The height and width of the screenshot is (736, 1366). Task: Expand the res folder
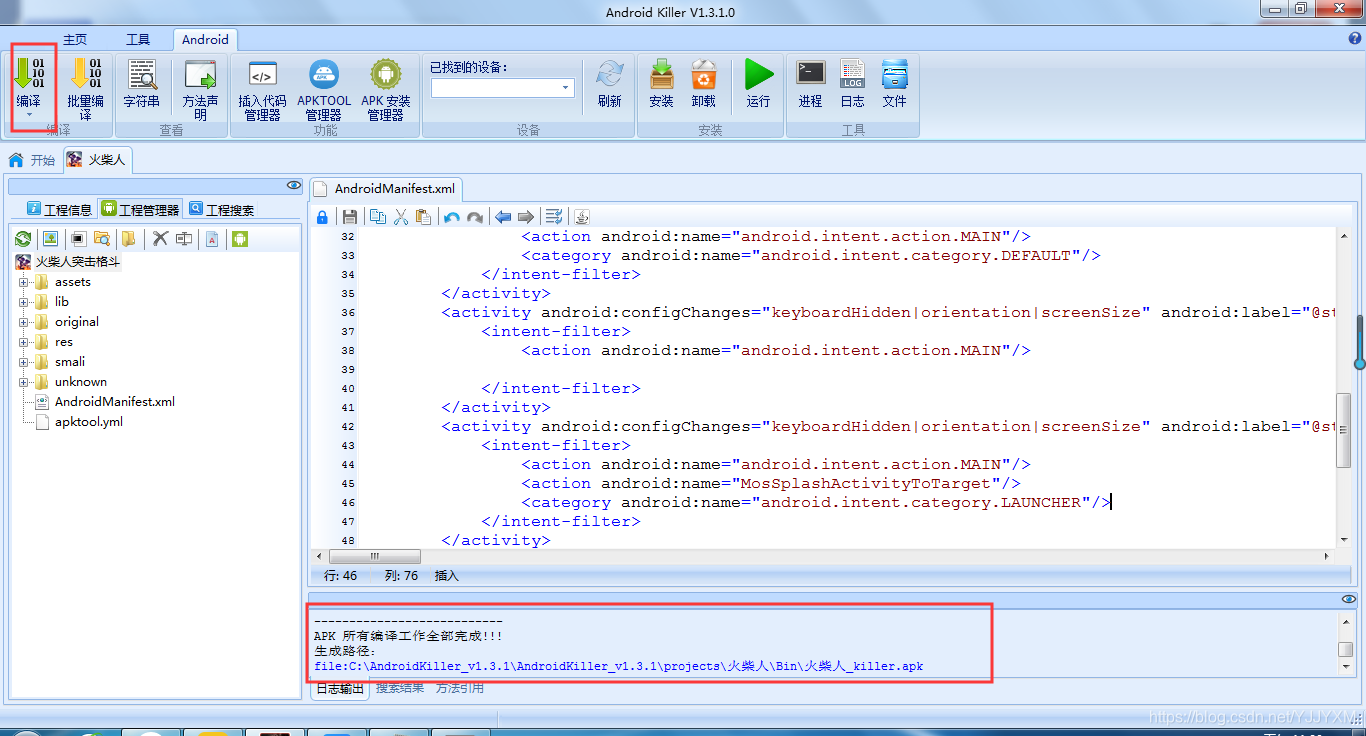click(x=23, y=342)
